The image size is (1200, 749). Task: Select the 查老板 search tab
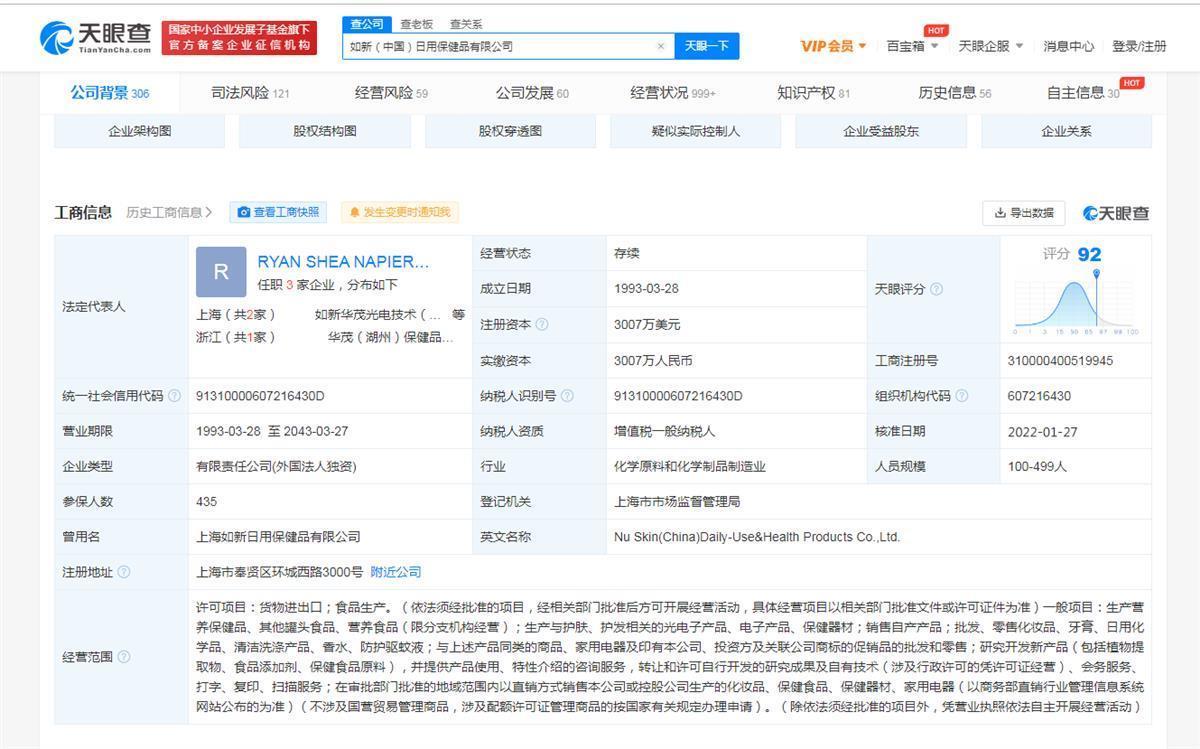pyautogui.click(x=417, y=24)
